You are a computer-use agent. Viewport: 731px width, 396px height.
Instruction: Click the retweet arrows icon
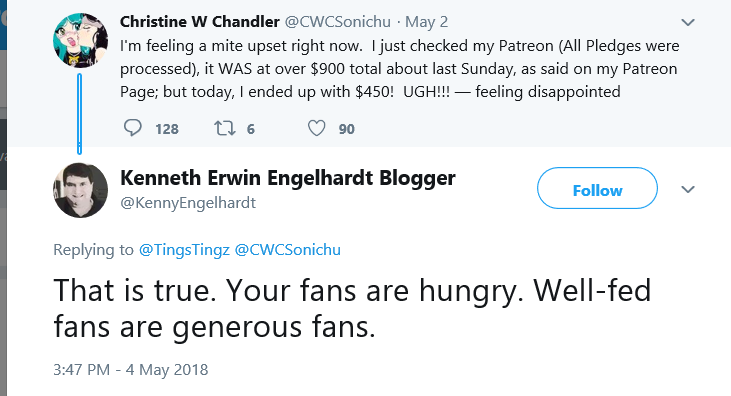point(225,128)
